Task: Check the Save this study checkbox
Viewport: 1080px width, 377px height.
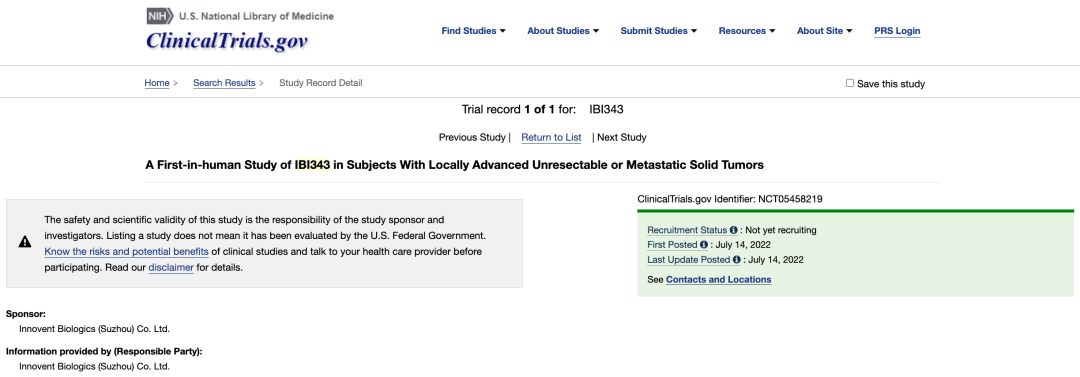Action: click(x=849, y=83)
